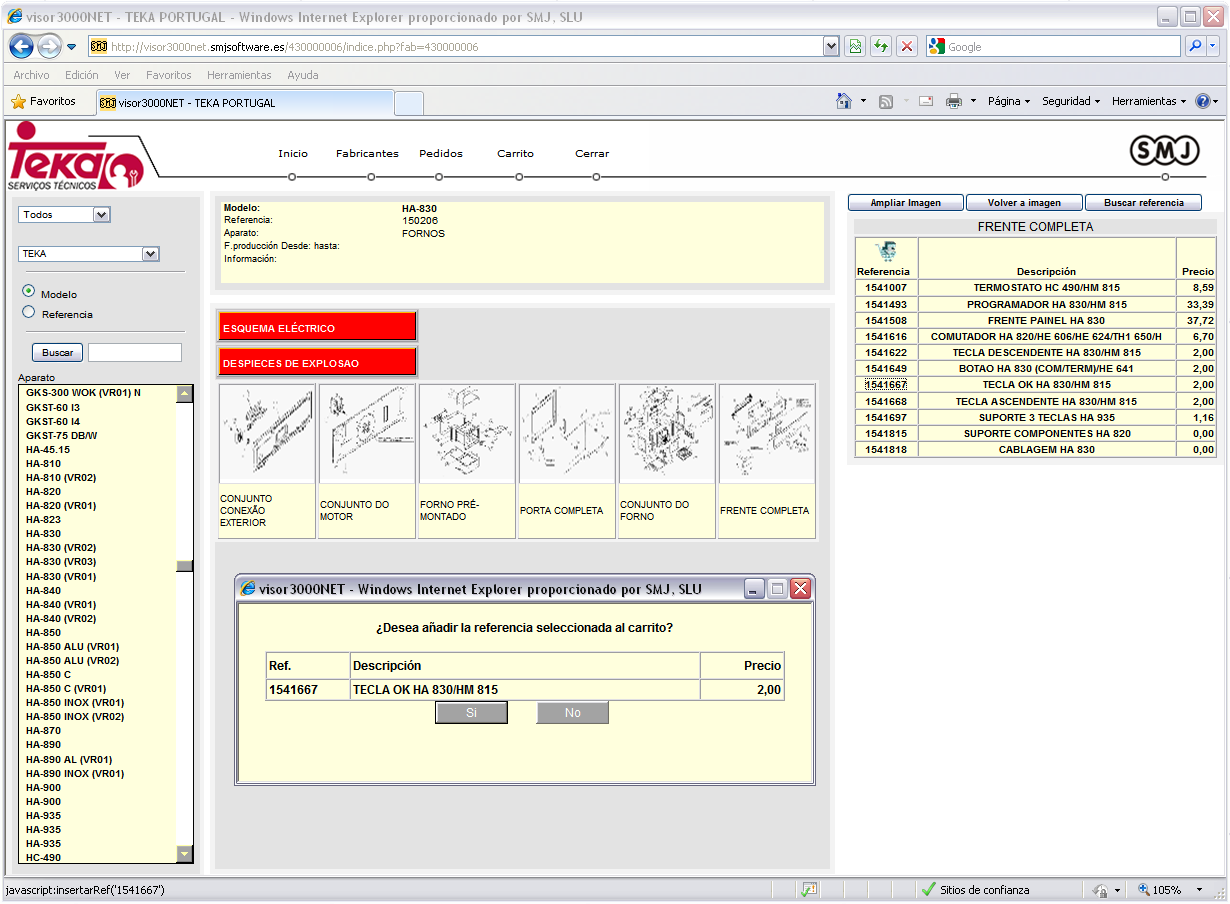This screenshot has width=1230, height=904.
Task: Go to Inicio in the navigation
Action: click(x=293, y=153)
